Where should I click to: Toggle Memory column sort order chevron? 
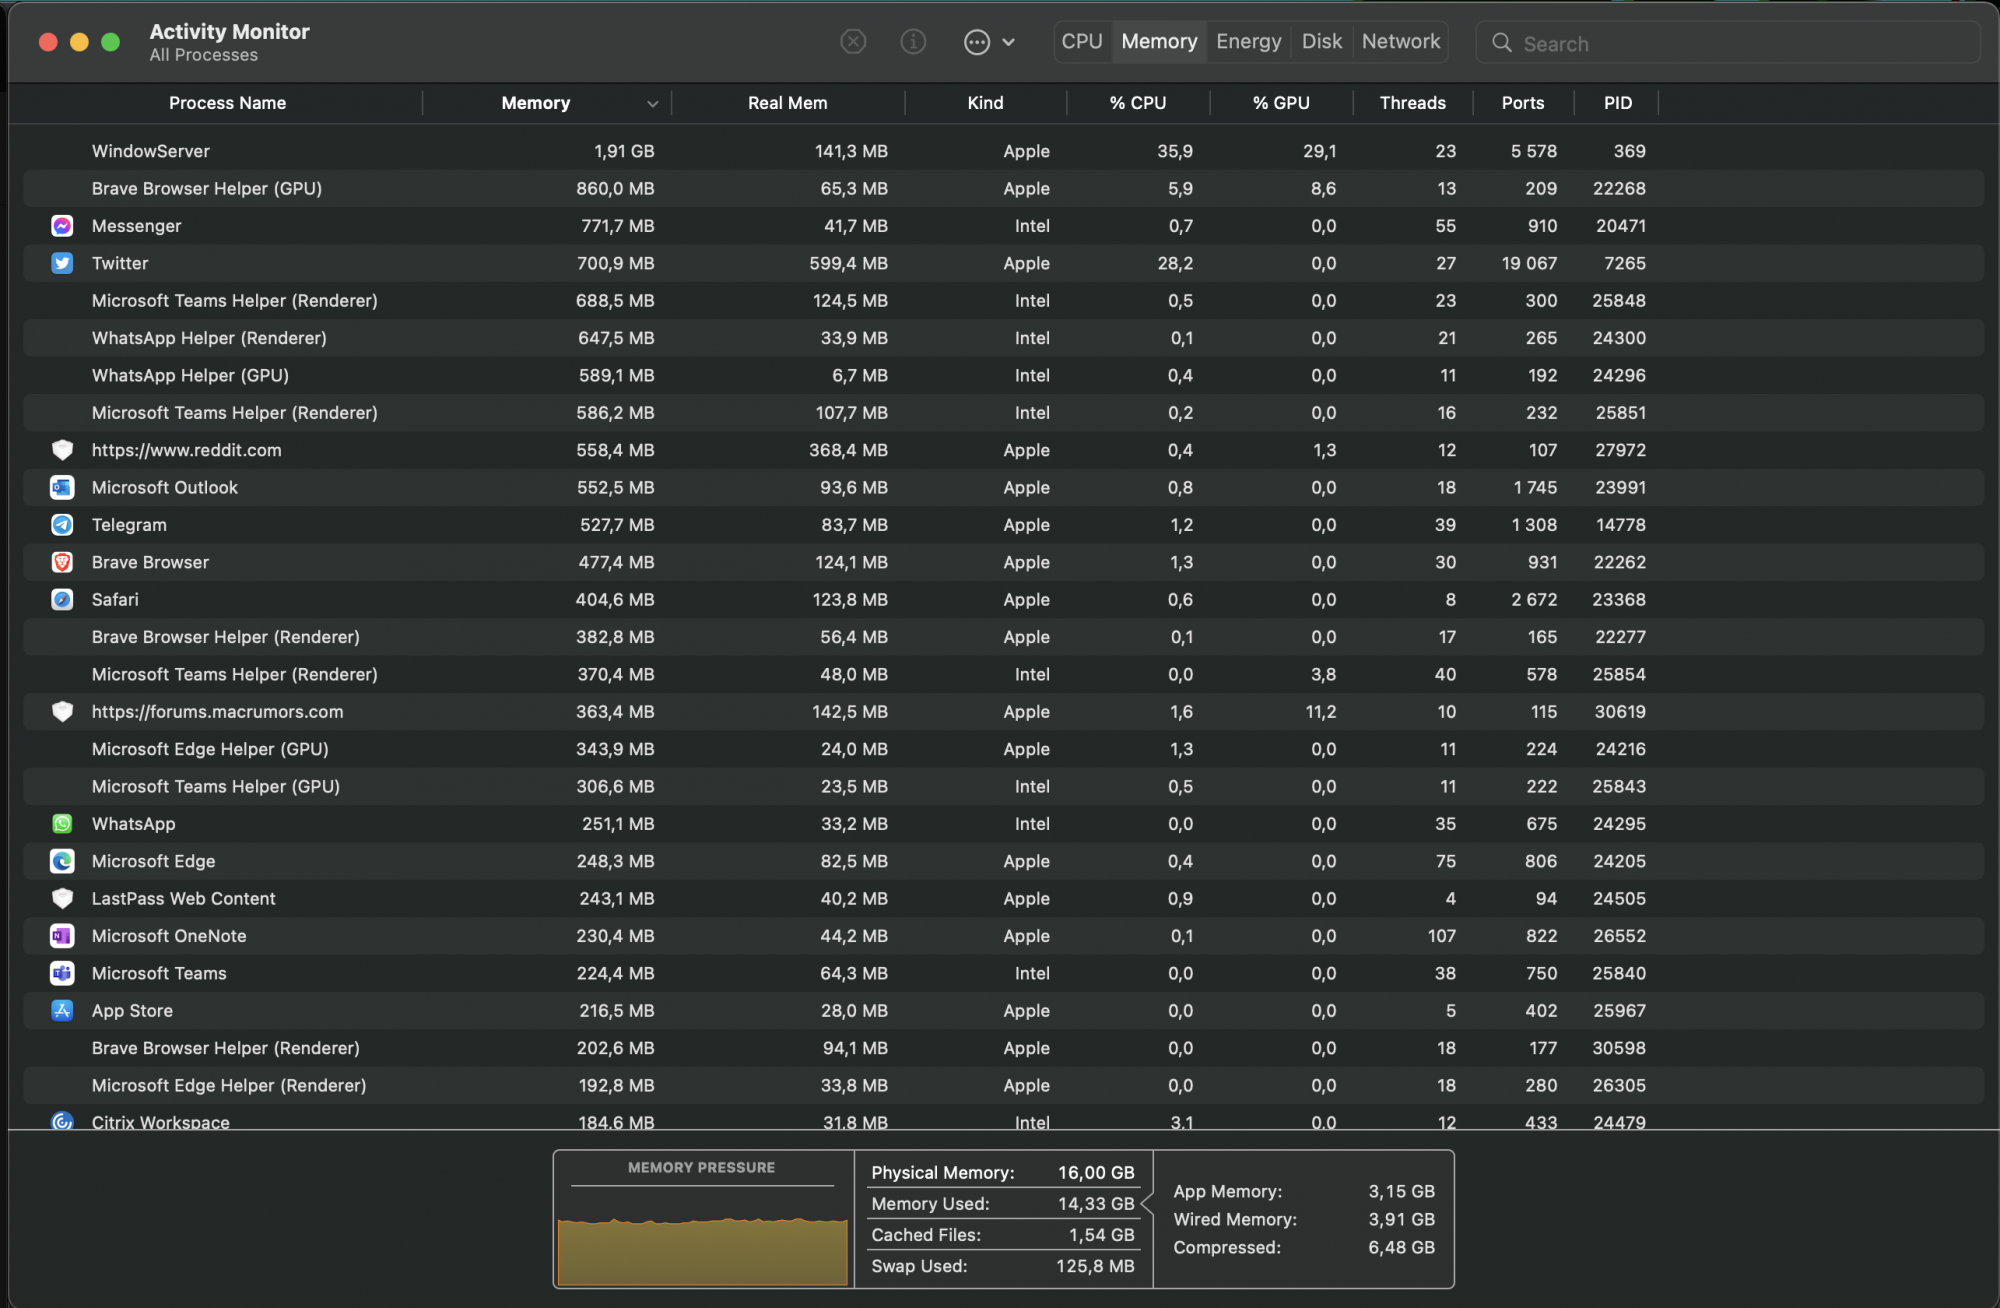coord(652,104)
